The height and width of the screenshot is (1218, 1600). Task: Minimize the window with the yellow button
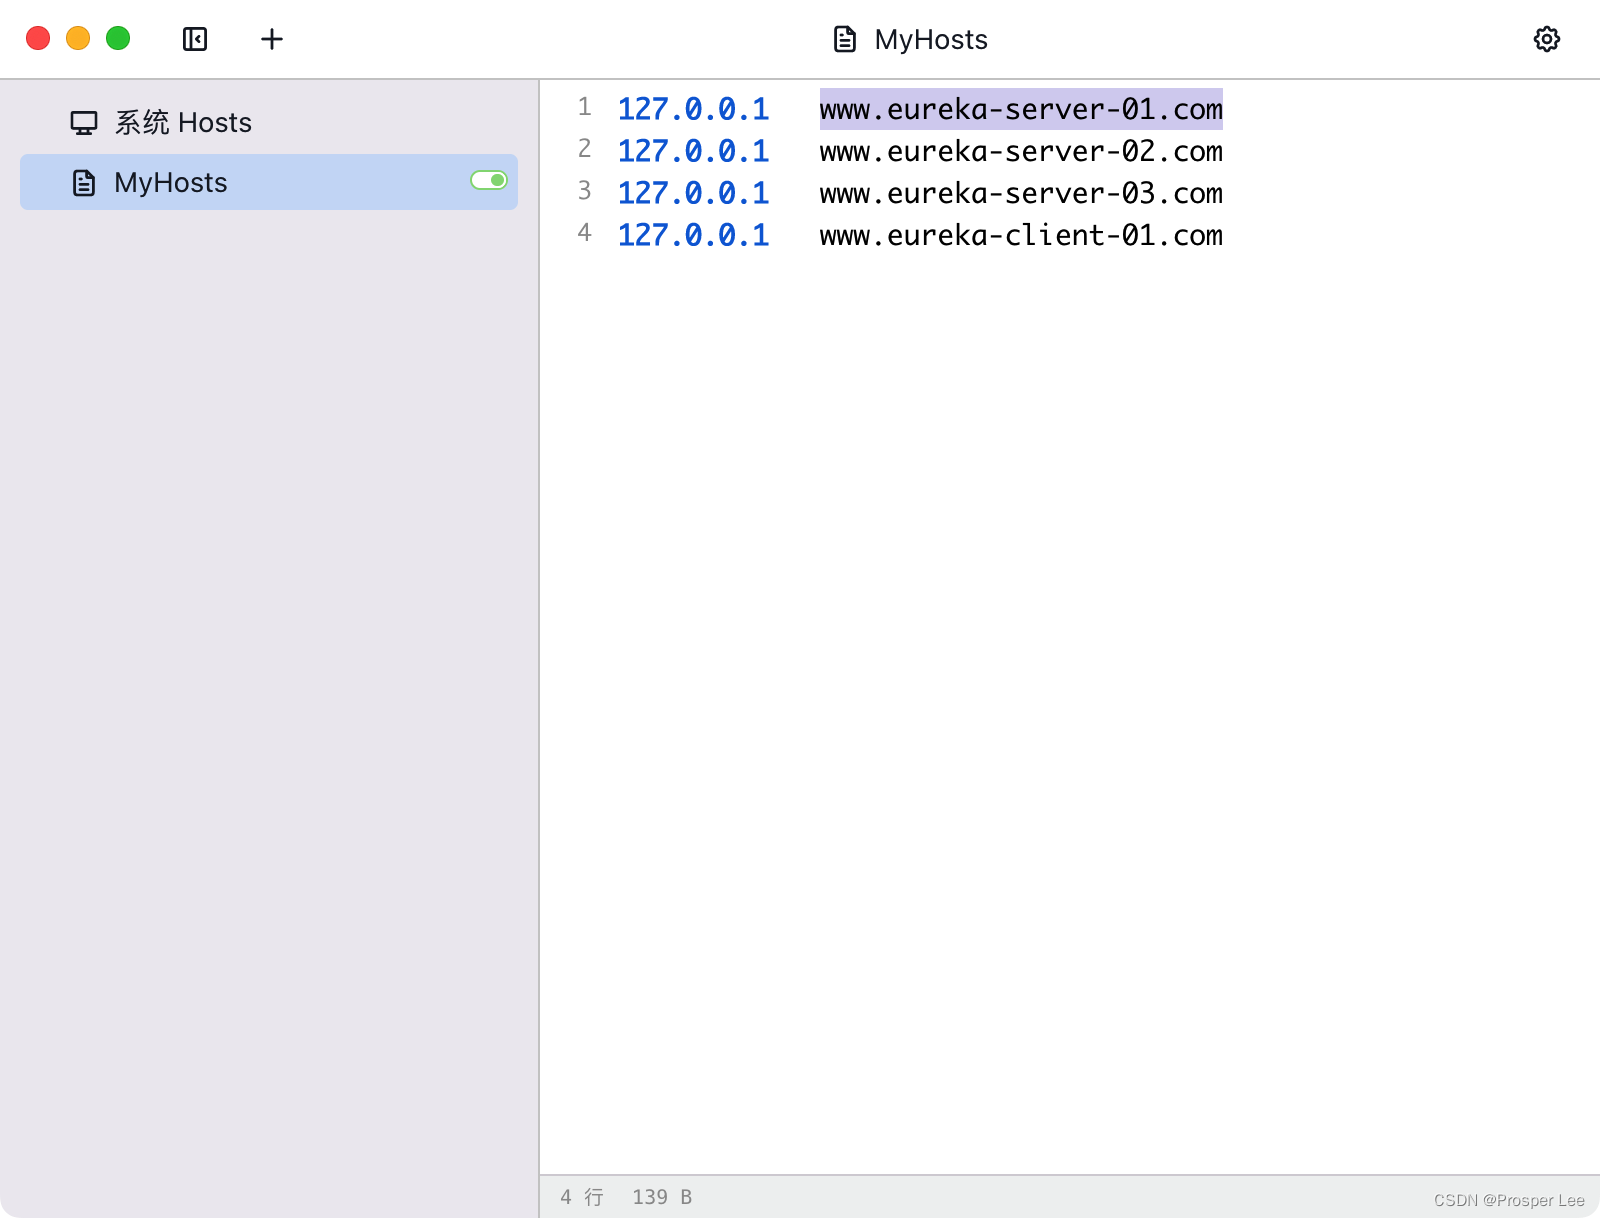click(78, 38)
